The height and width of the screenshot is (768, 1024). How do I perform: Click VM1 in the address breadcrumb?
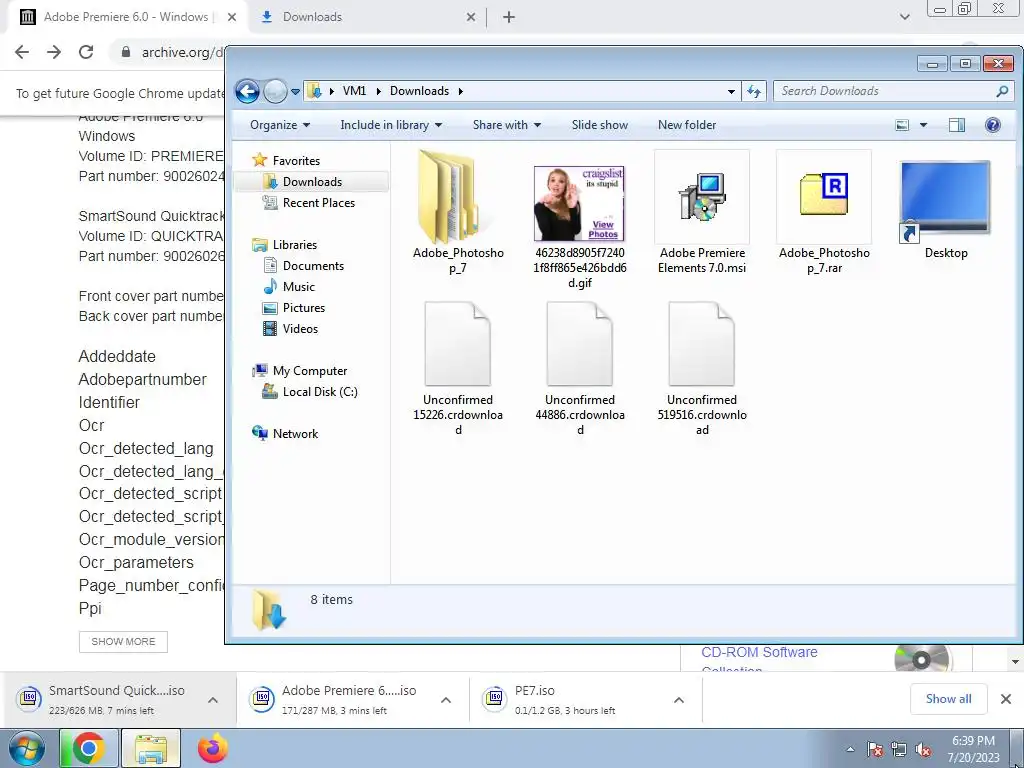pos(355,91)
